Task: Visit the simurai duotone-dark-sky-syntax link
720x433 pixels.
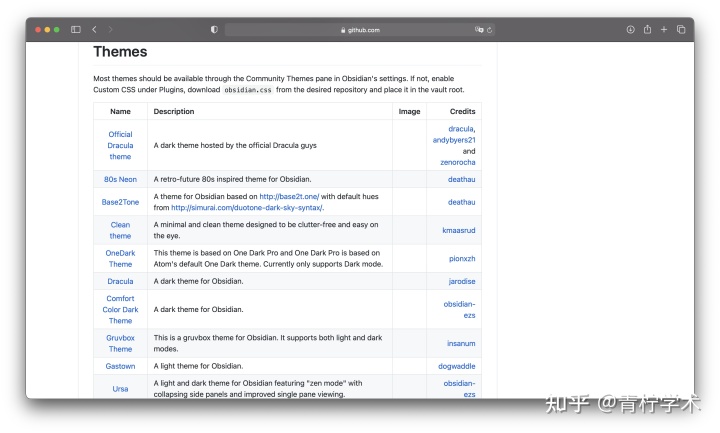Action: [x=247, y=208]
